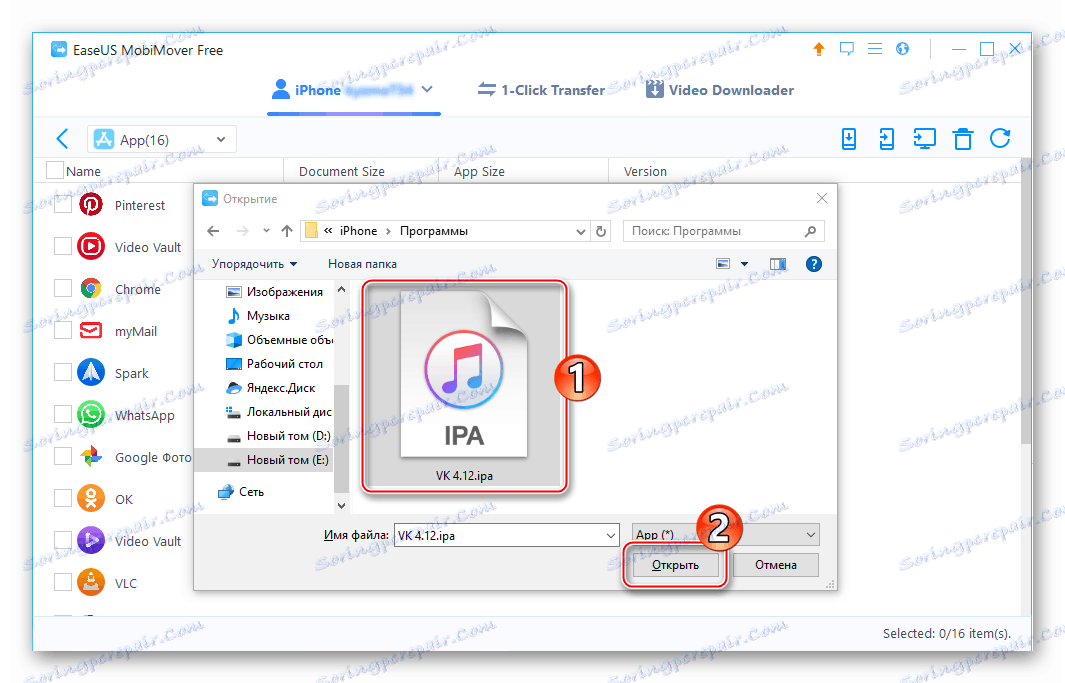Click the Chrome app icon
This screenshot has height=683, width=1065.
[91, 289]
